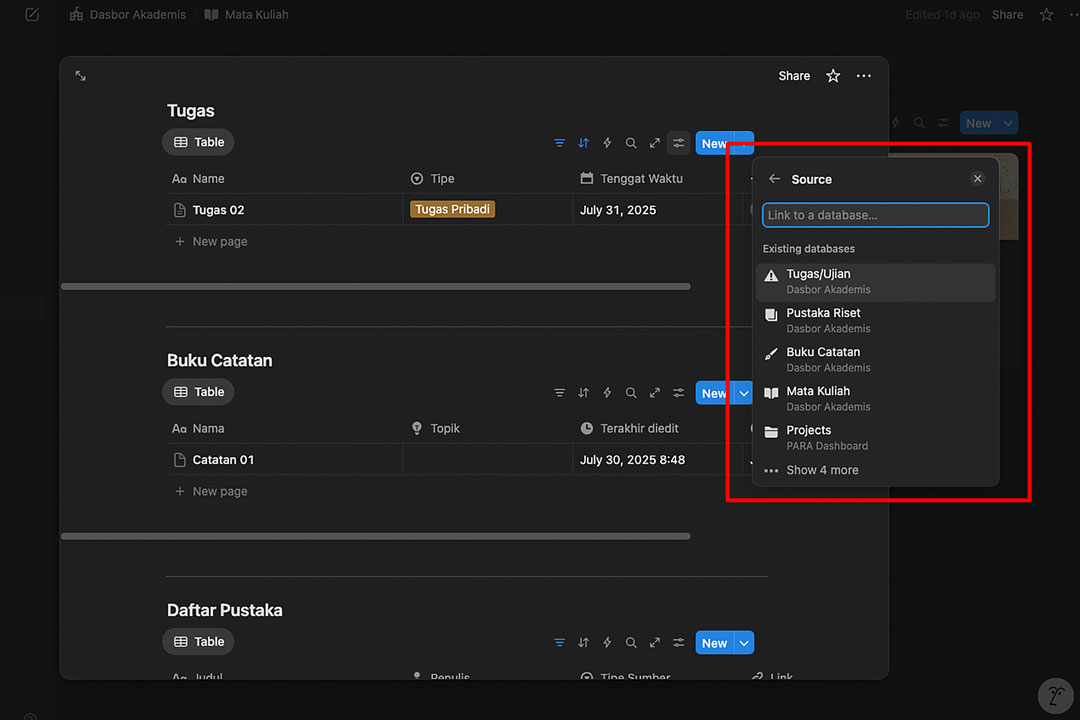Open modal three-dot options menu
1080x720 pixels.
coord(863,76)
